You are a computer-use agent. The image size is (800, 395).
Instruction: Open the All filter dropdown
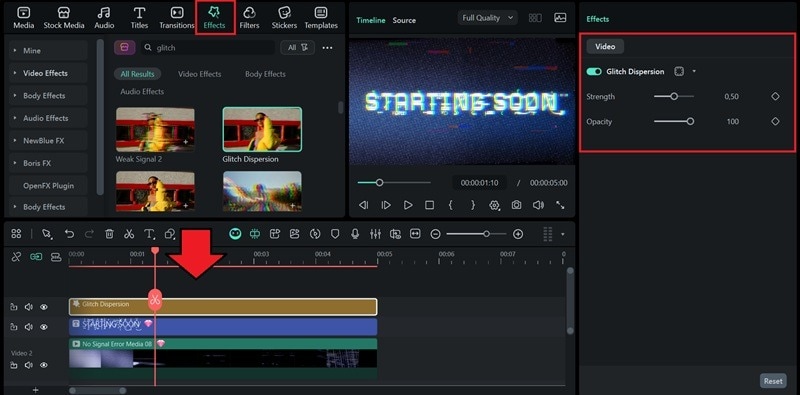pos(297,47)
